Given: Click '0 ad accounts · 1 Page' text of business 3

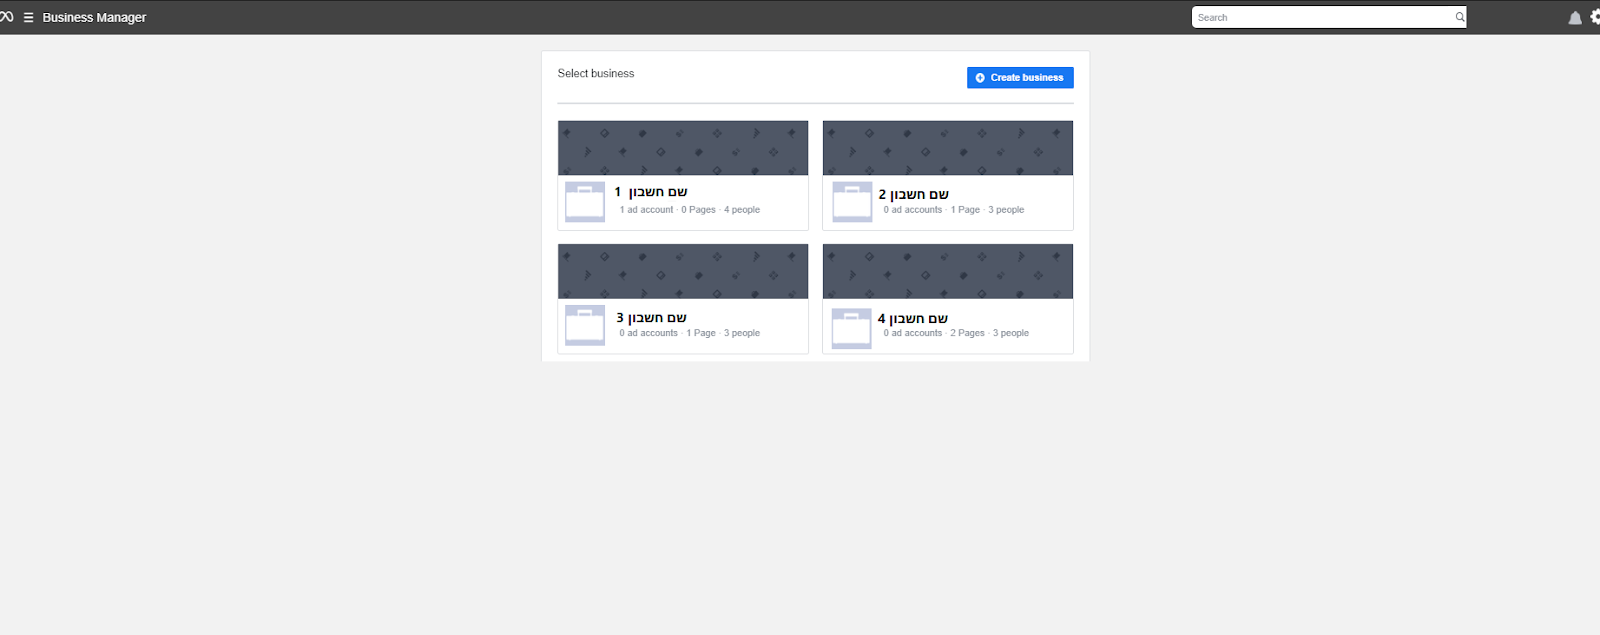Looking at the screenshot, I should [668, 333].
